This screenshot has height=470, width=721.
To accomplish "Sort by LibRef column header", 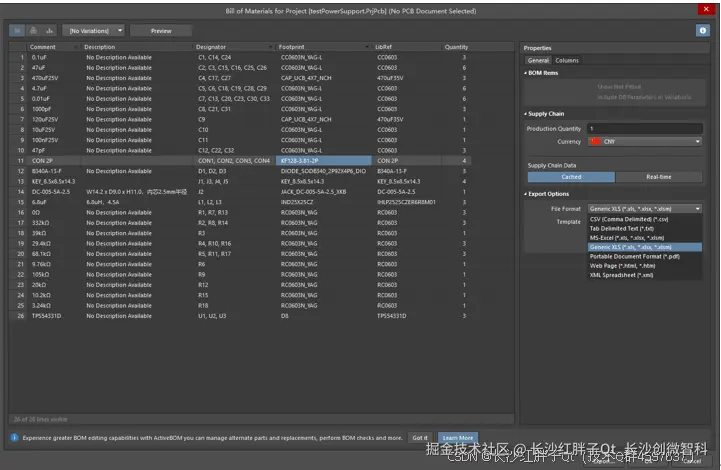I will pyautogui.click(x=383, y=47).
